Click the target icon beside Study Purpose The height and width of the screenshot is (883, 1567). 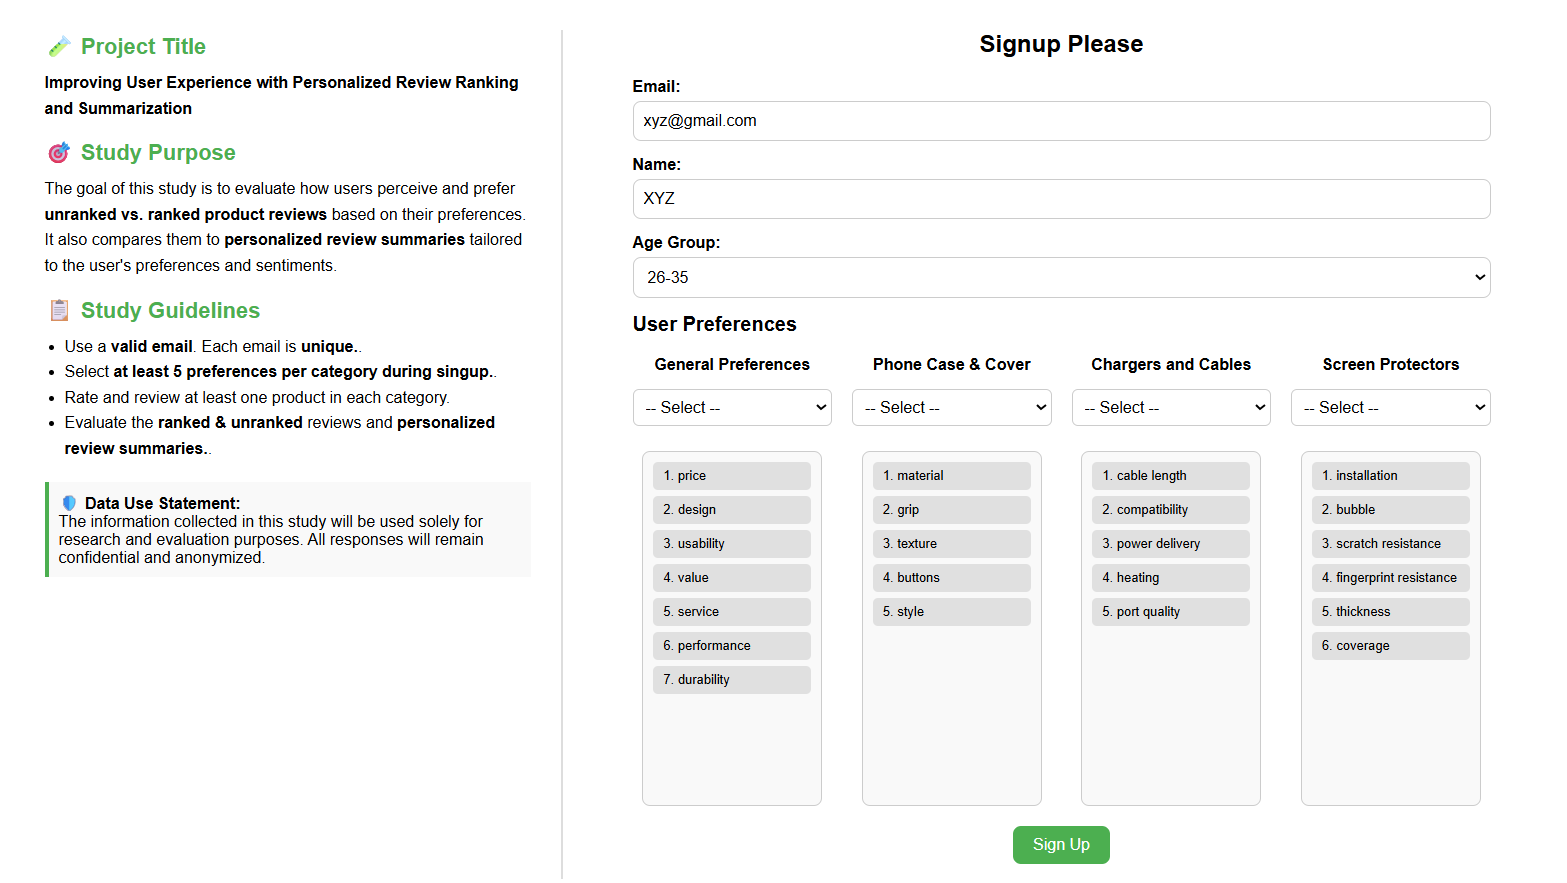(59, 153)
